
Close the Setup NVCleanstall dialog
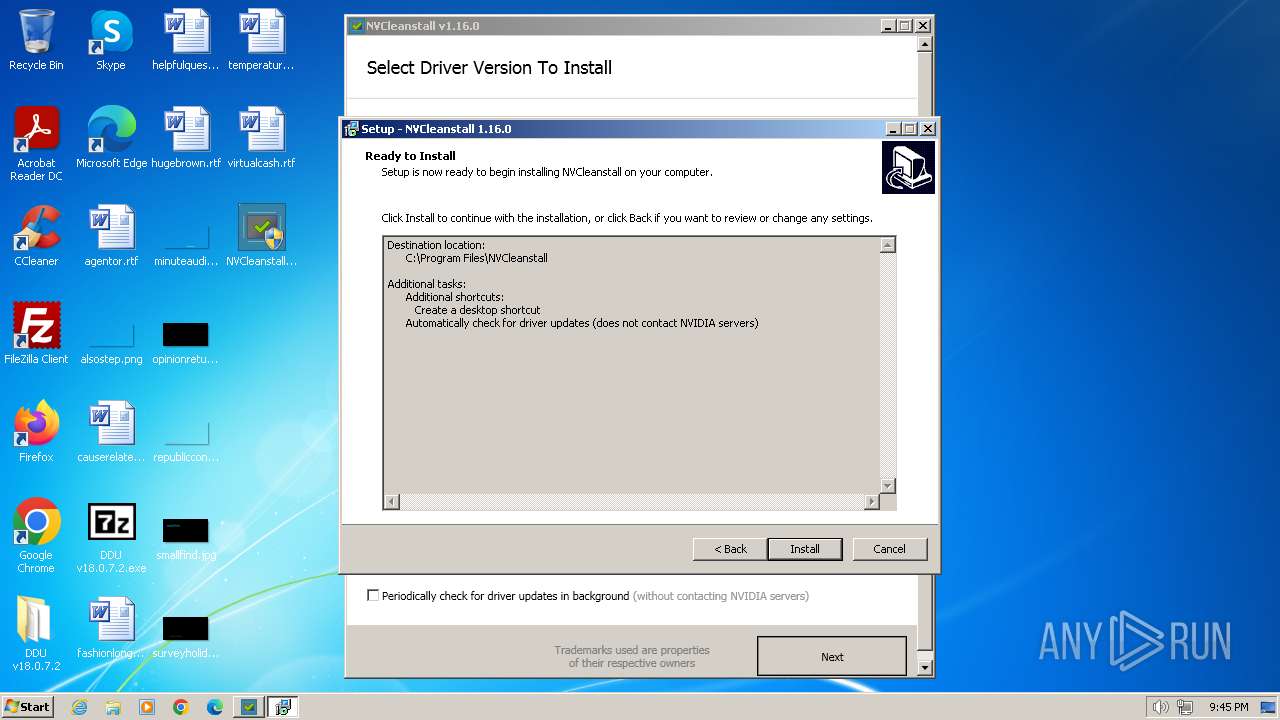[x=928, y=129]
